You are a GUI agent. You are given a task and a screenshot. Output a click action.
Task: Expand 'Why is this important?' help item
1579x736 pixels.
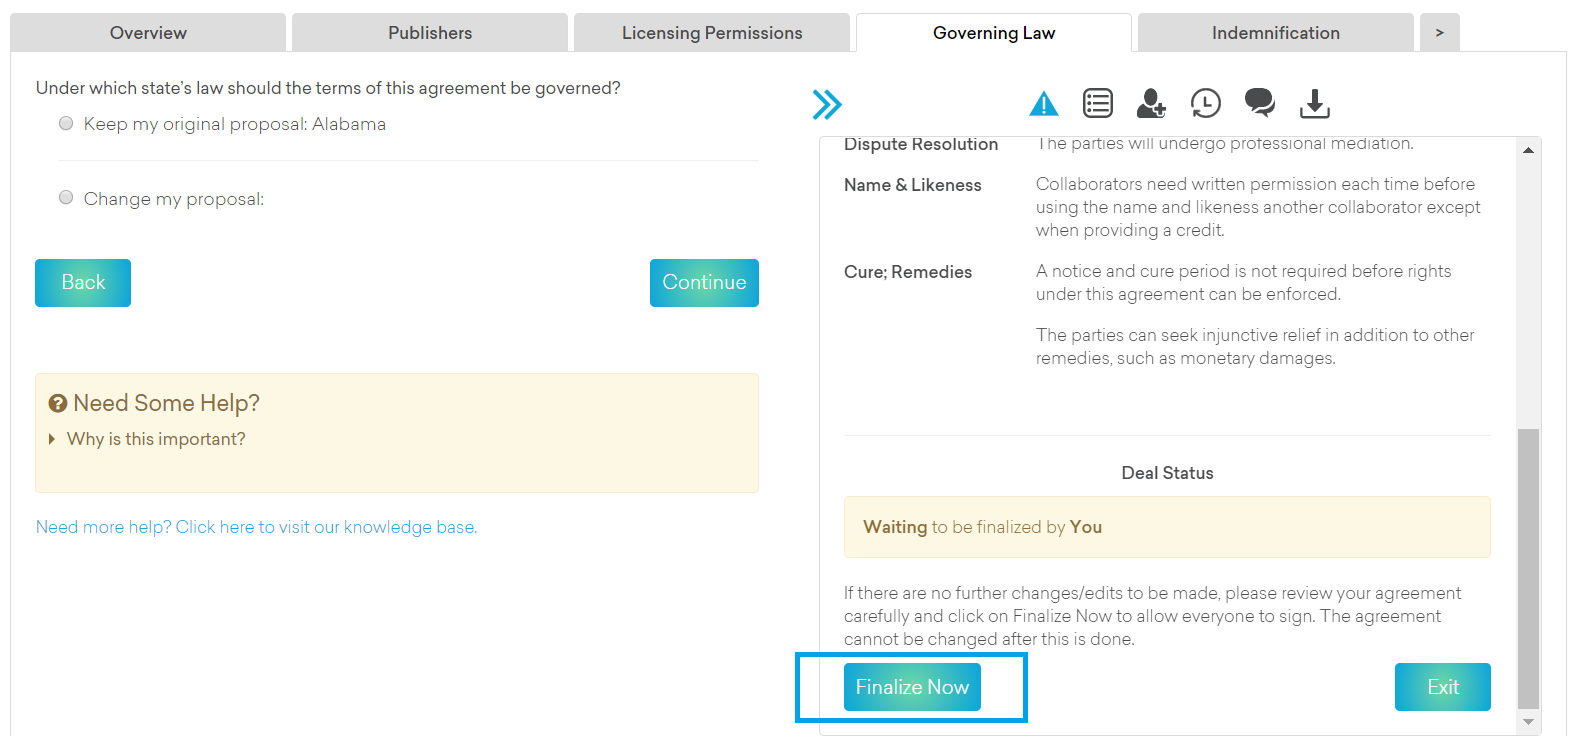point(155,439)
